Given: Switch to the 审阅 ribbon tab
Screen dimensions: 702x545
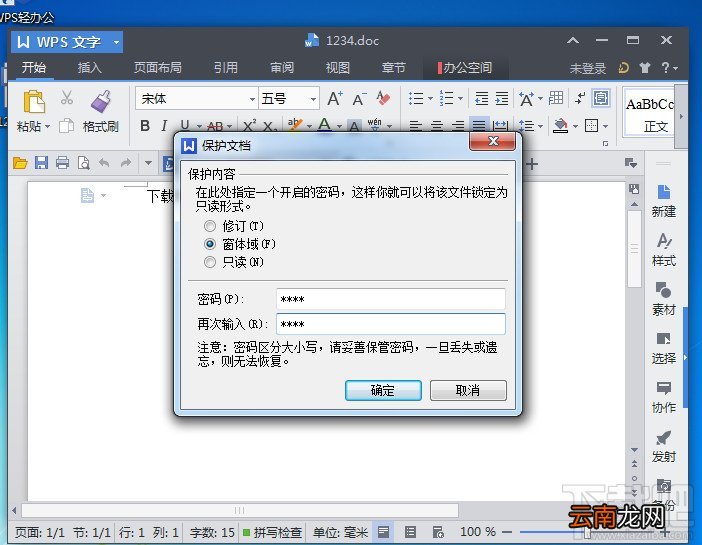Looking at the screenshot, I should 282,68.
